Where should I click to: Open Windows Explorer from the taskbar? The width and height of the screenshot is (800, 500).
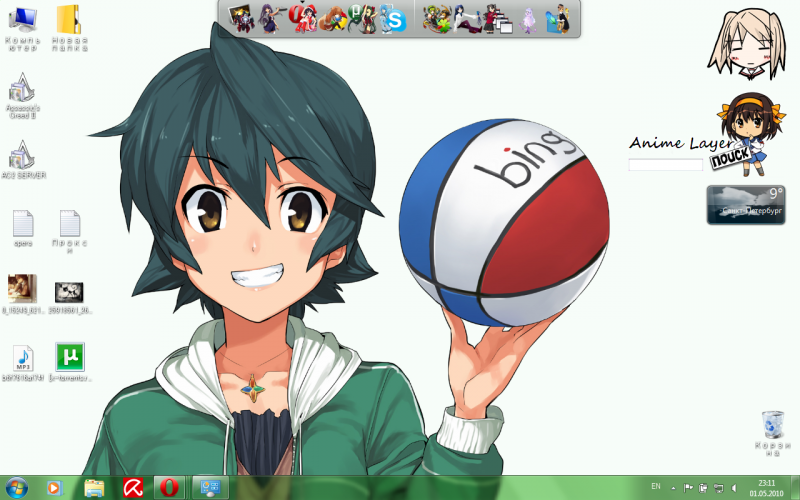(94, 488)
